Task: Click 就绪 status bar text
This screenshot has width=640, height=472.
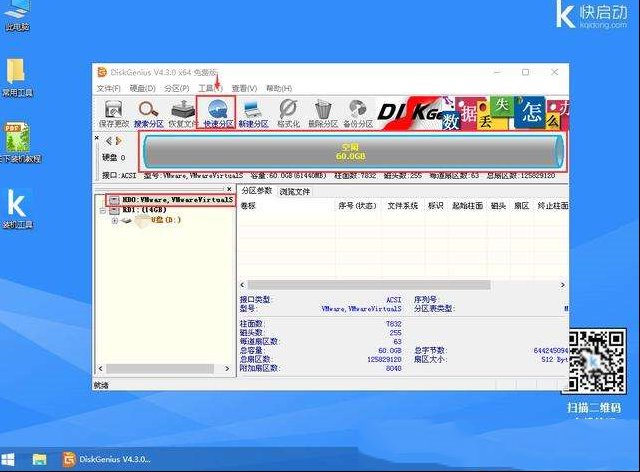Action: [101, 385]
